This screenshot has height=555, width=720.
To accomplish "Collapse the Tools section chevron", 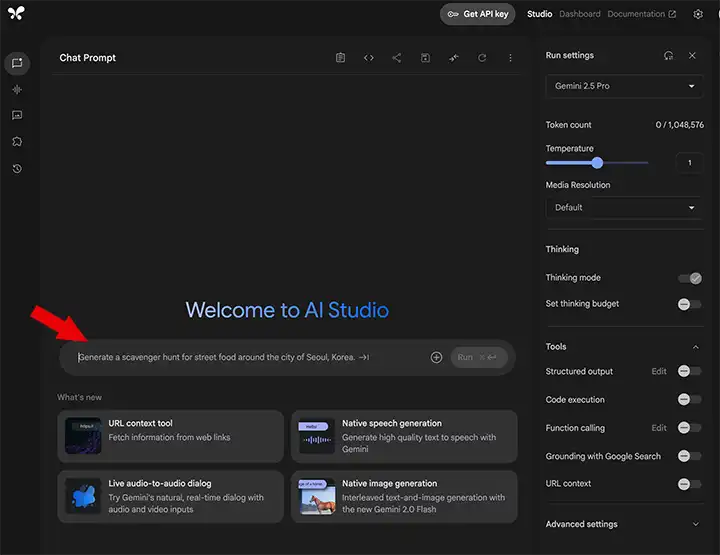I will (x=696, y=347).
